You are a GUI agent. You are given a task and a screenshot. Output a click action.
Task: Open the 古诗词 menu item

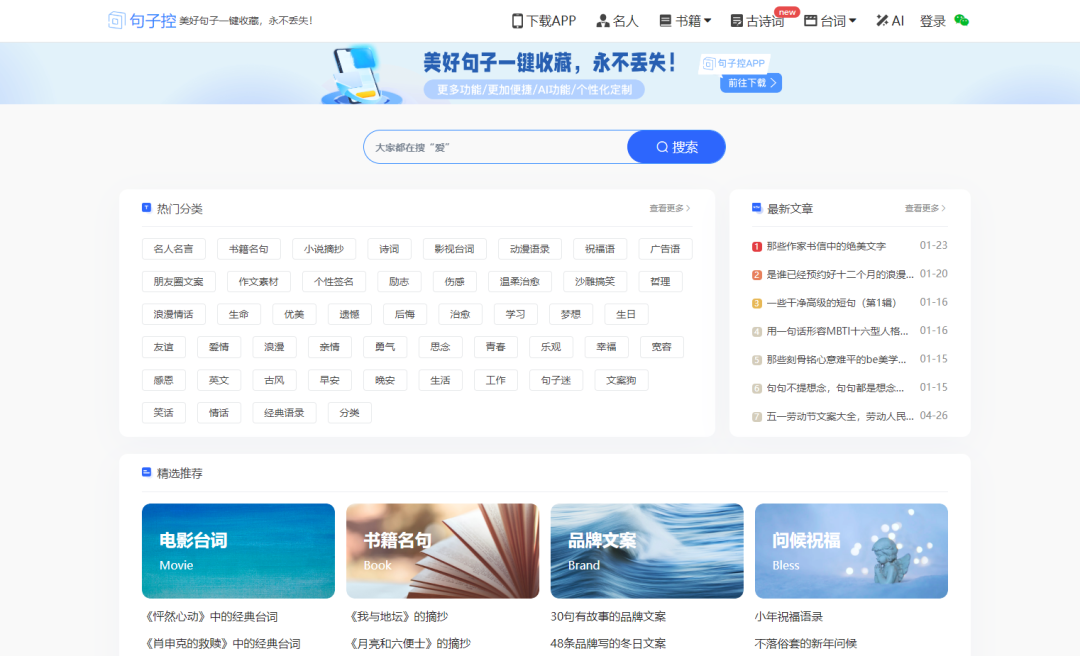[x=758, y=21]
